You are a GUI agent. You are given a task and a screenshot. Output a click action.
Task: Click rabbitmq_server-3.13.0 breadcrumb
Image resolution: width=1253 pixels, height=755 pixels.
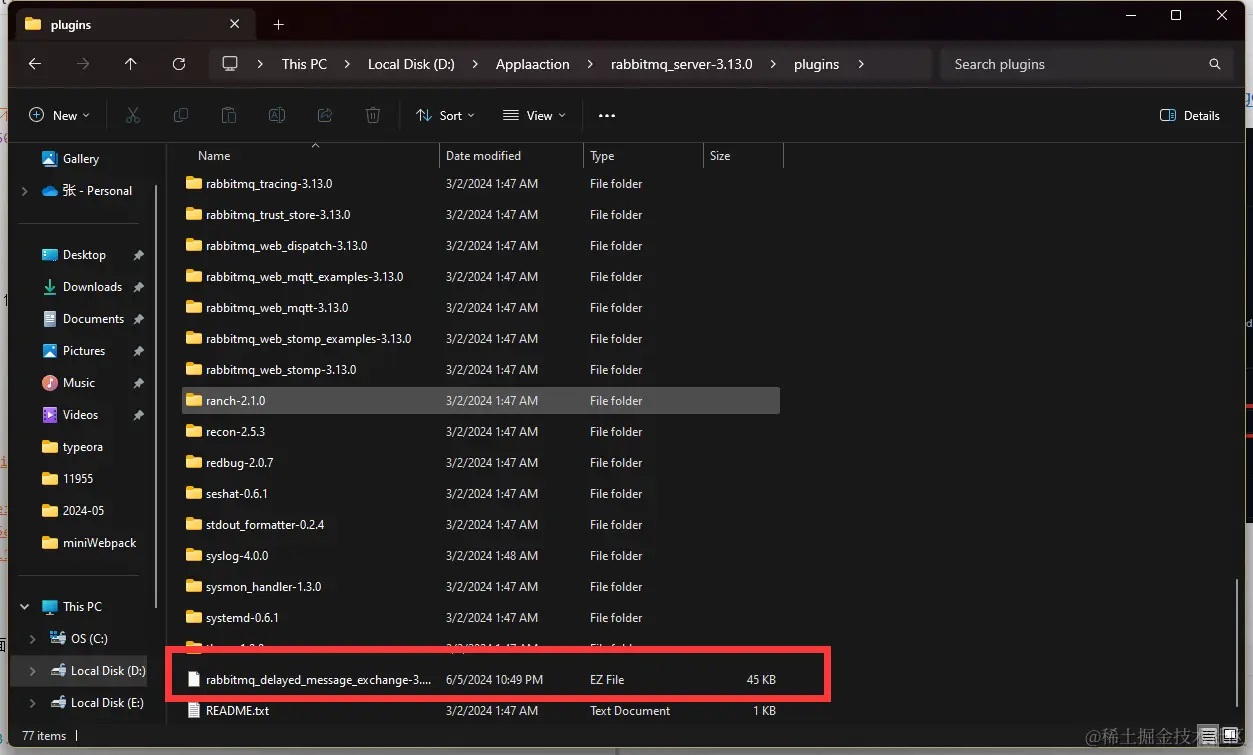pos(682,64)
